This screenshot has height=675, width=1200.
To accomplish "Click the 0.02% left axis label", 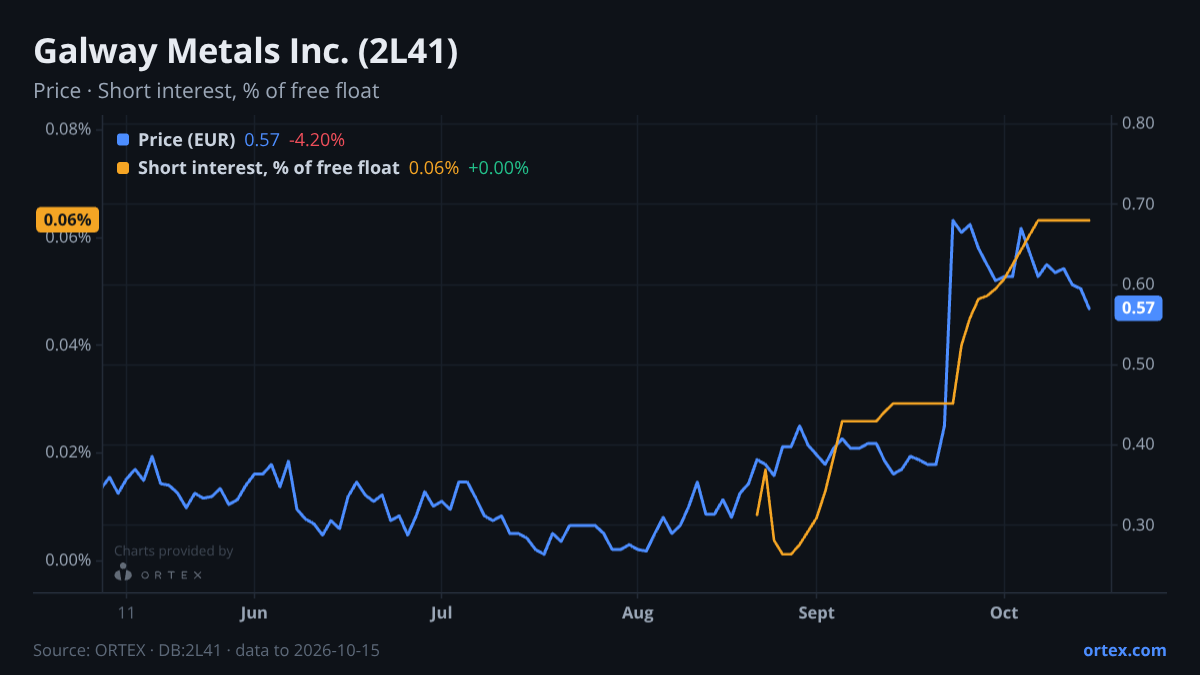I will (x=68, y=452).
